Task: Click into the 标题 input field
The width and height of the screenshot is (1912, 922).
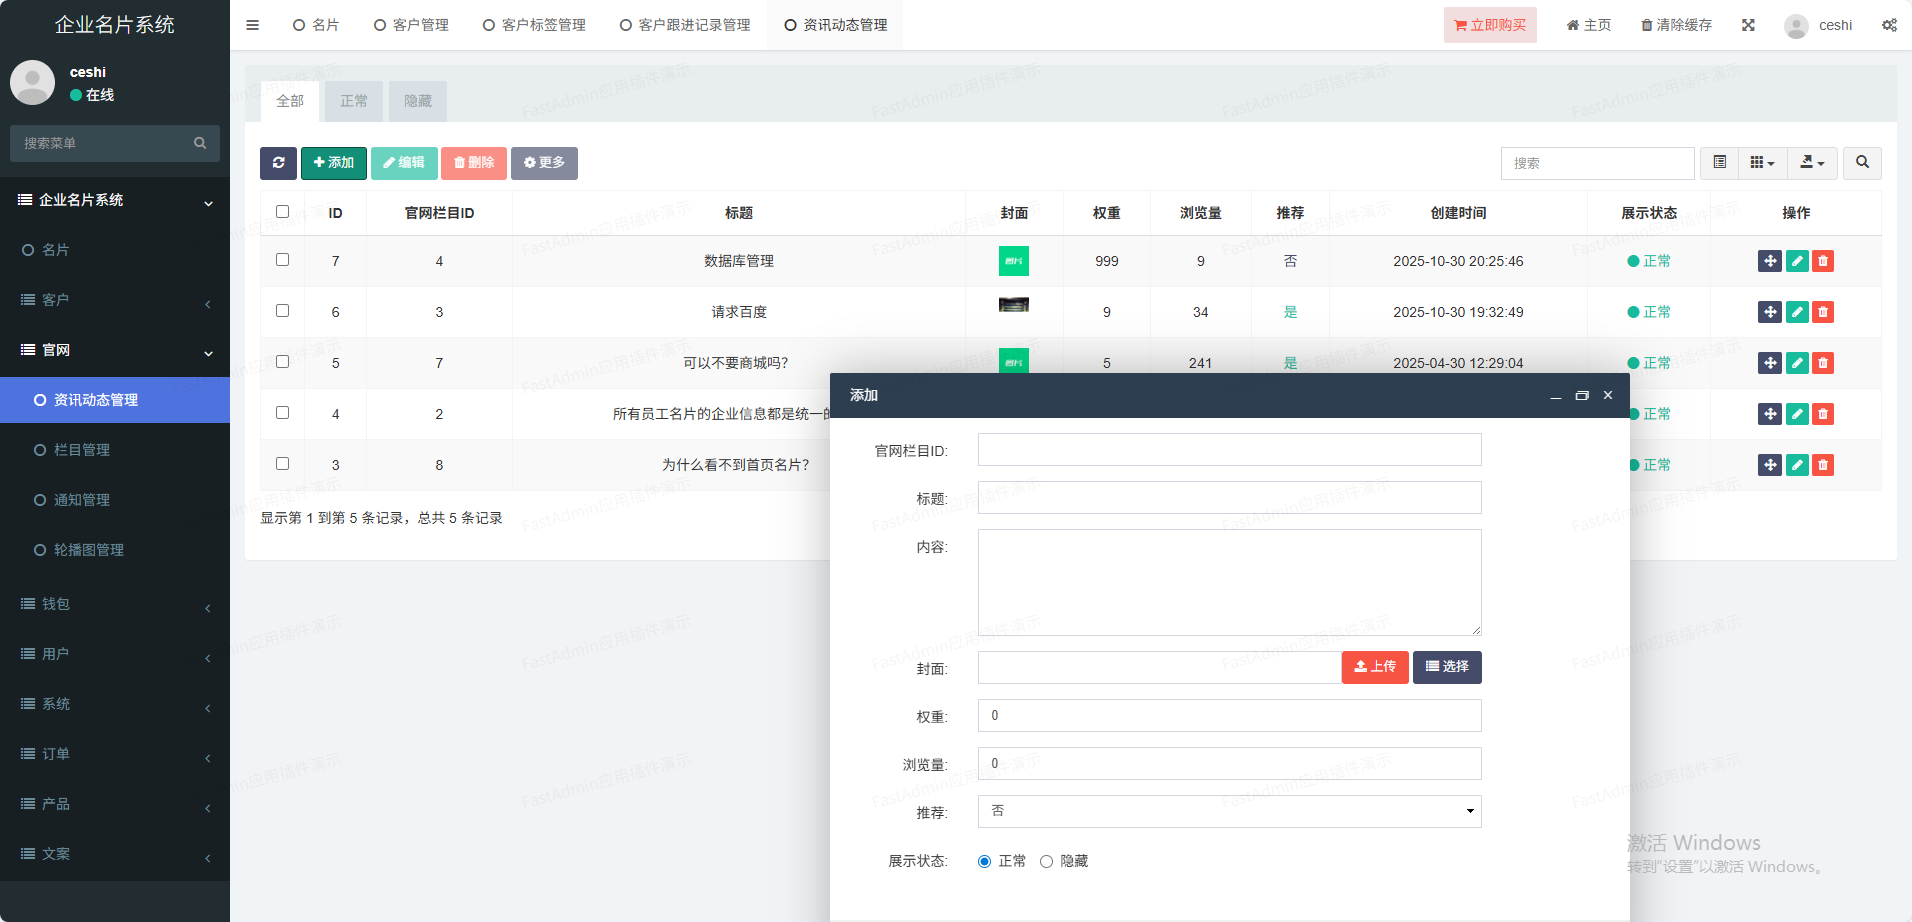Action: [1229, 498]
